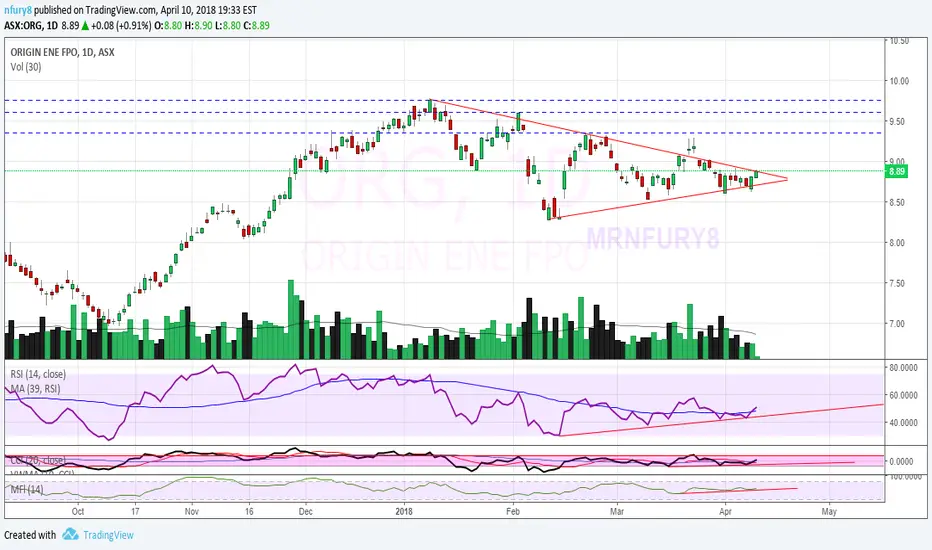Click the TradingView cloud logo icon

pyautogui.click(x=70, y=534)
